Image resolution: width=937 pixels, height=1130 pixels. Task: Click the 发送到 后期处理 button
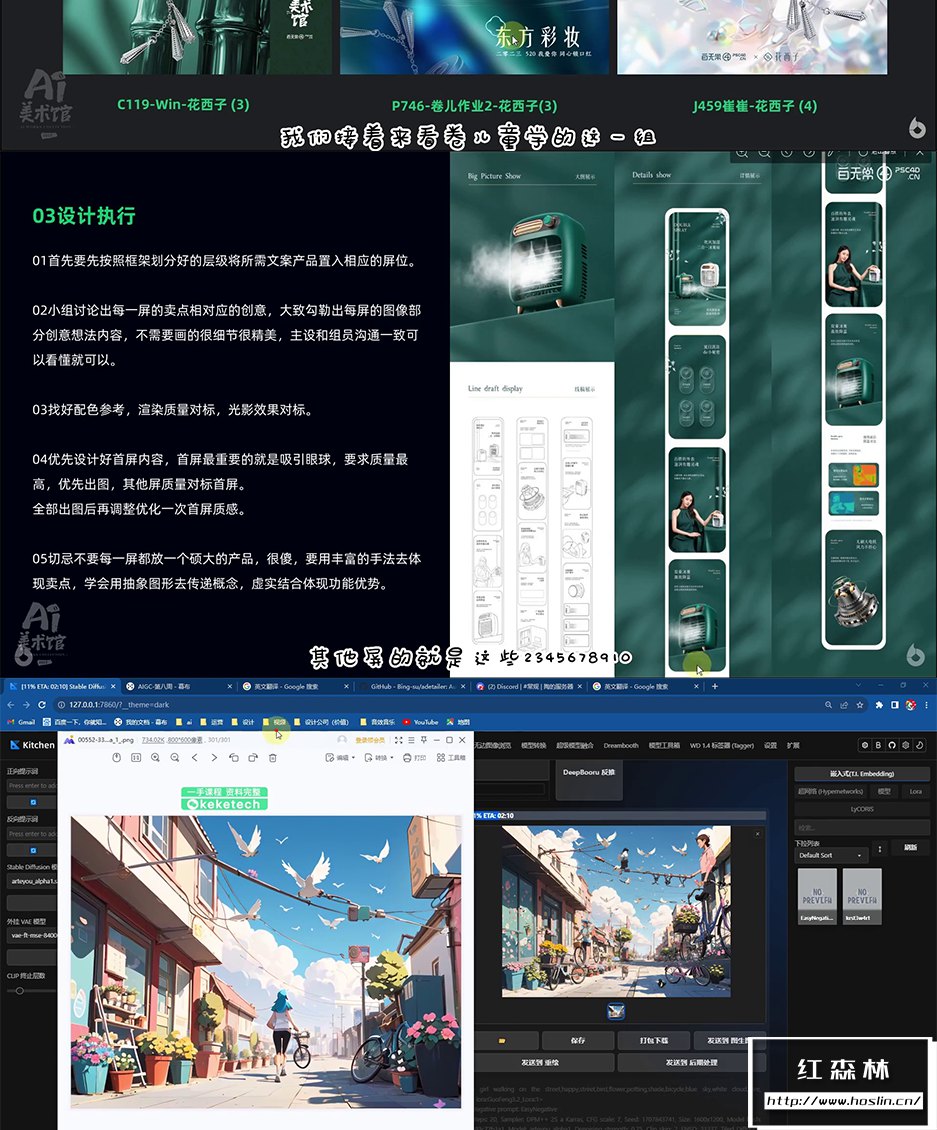coord(691,1062)
